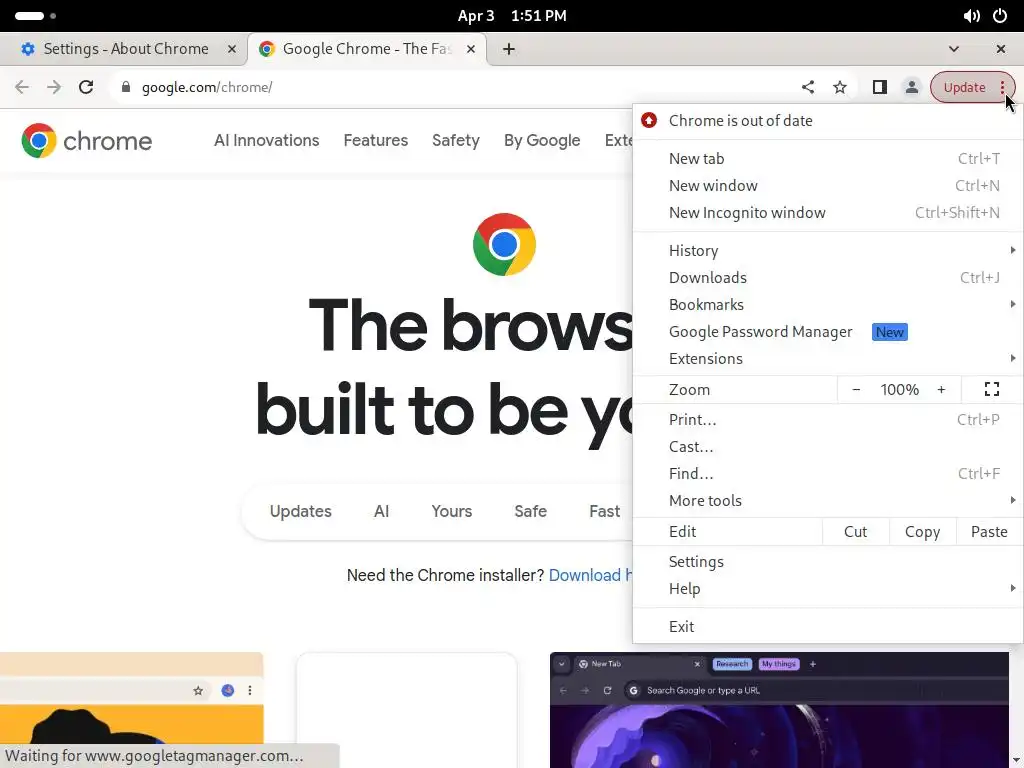Select the Google Chrome - The Fast tab
The height and width of the screenshot is (768, 1024).
[x=366, y=49]
